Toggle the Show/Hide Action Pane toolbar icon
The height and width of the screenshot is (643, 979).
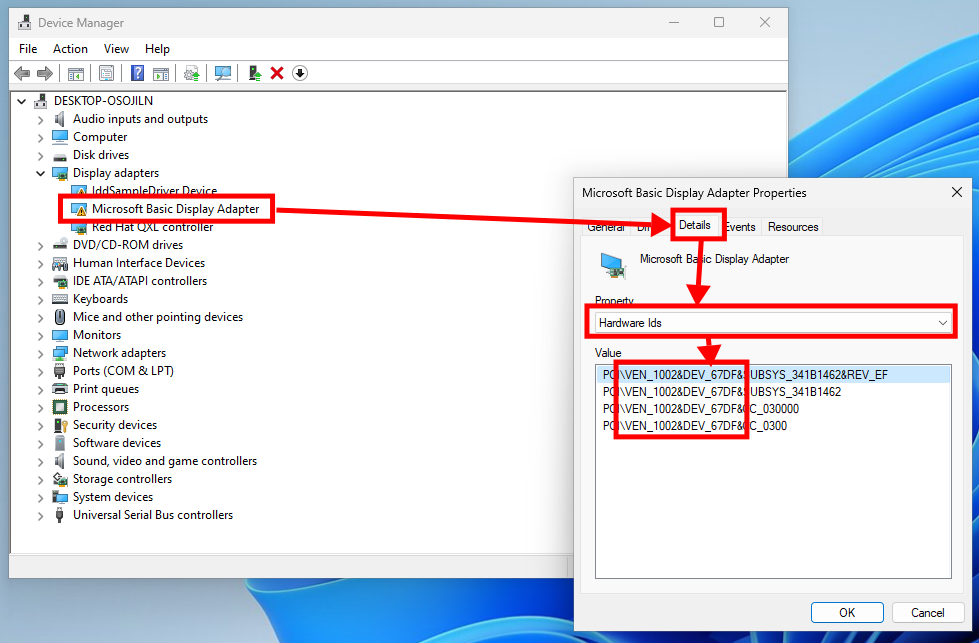pyautogui.click(x=161, y=74)
